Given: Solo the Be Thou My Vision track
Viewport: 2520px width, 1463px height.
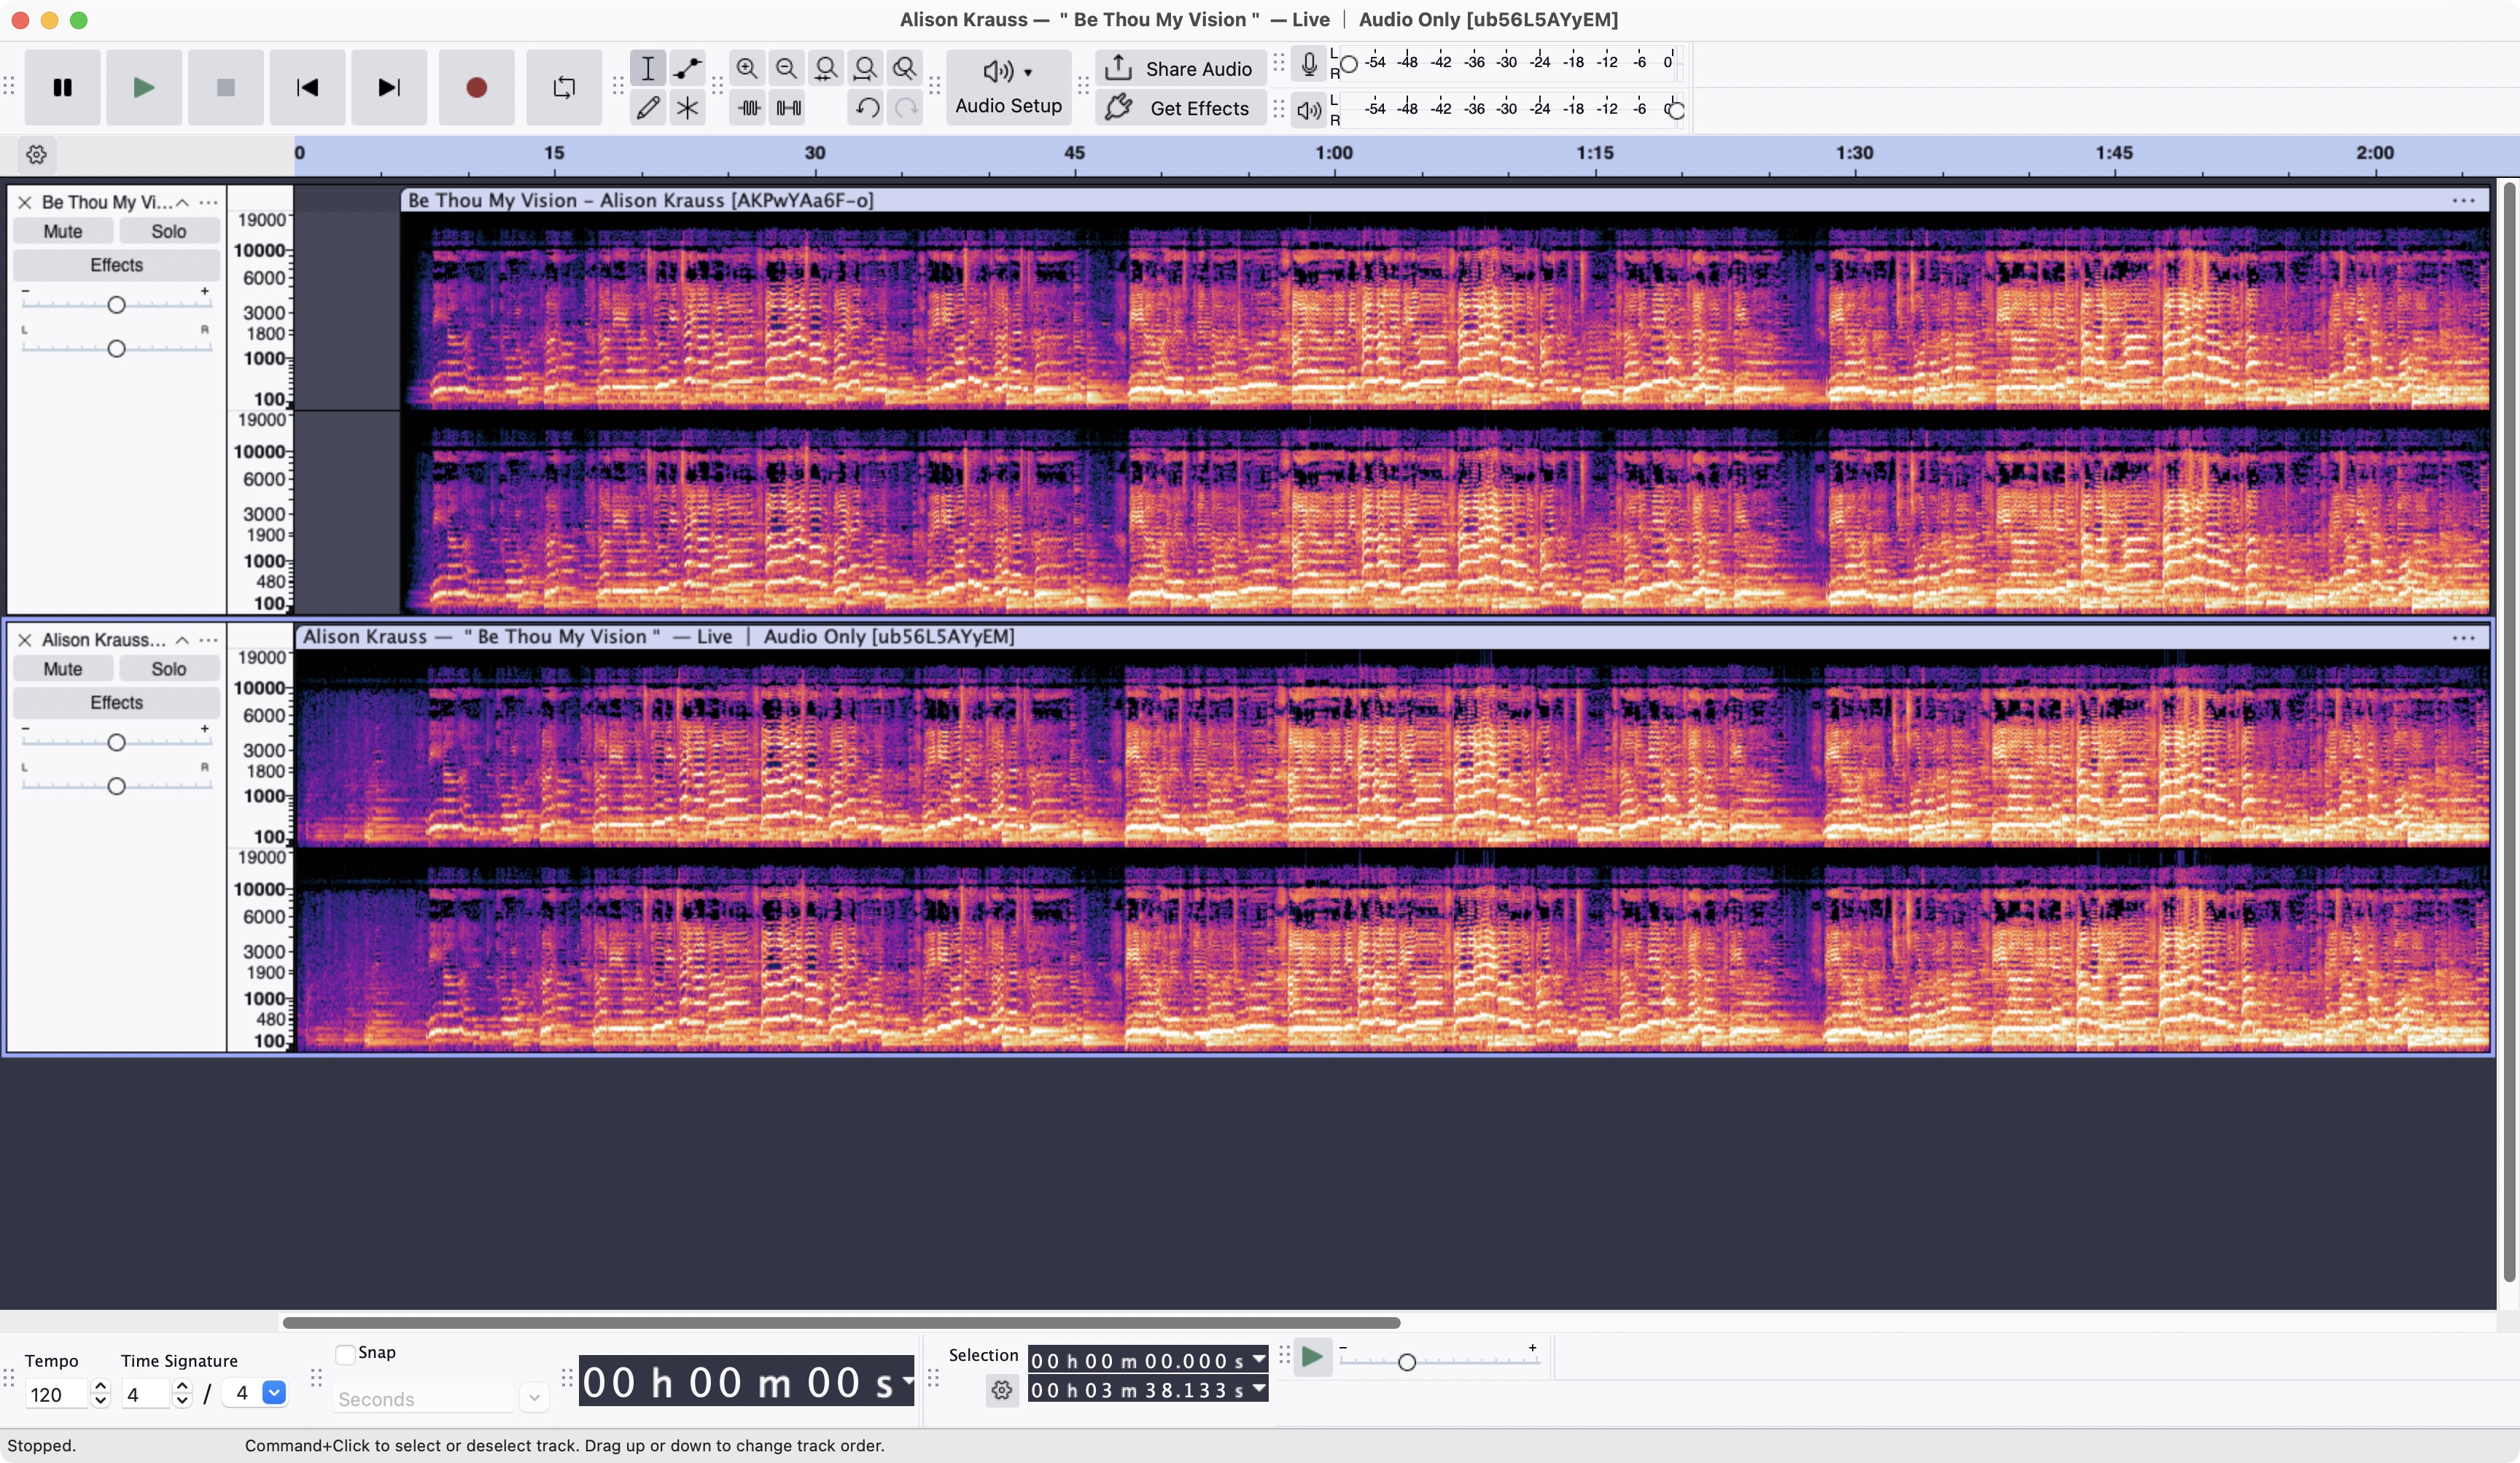Looking at the screenshot, I should 168,231.
